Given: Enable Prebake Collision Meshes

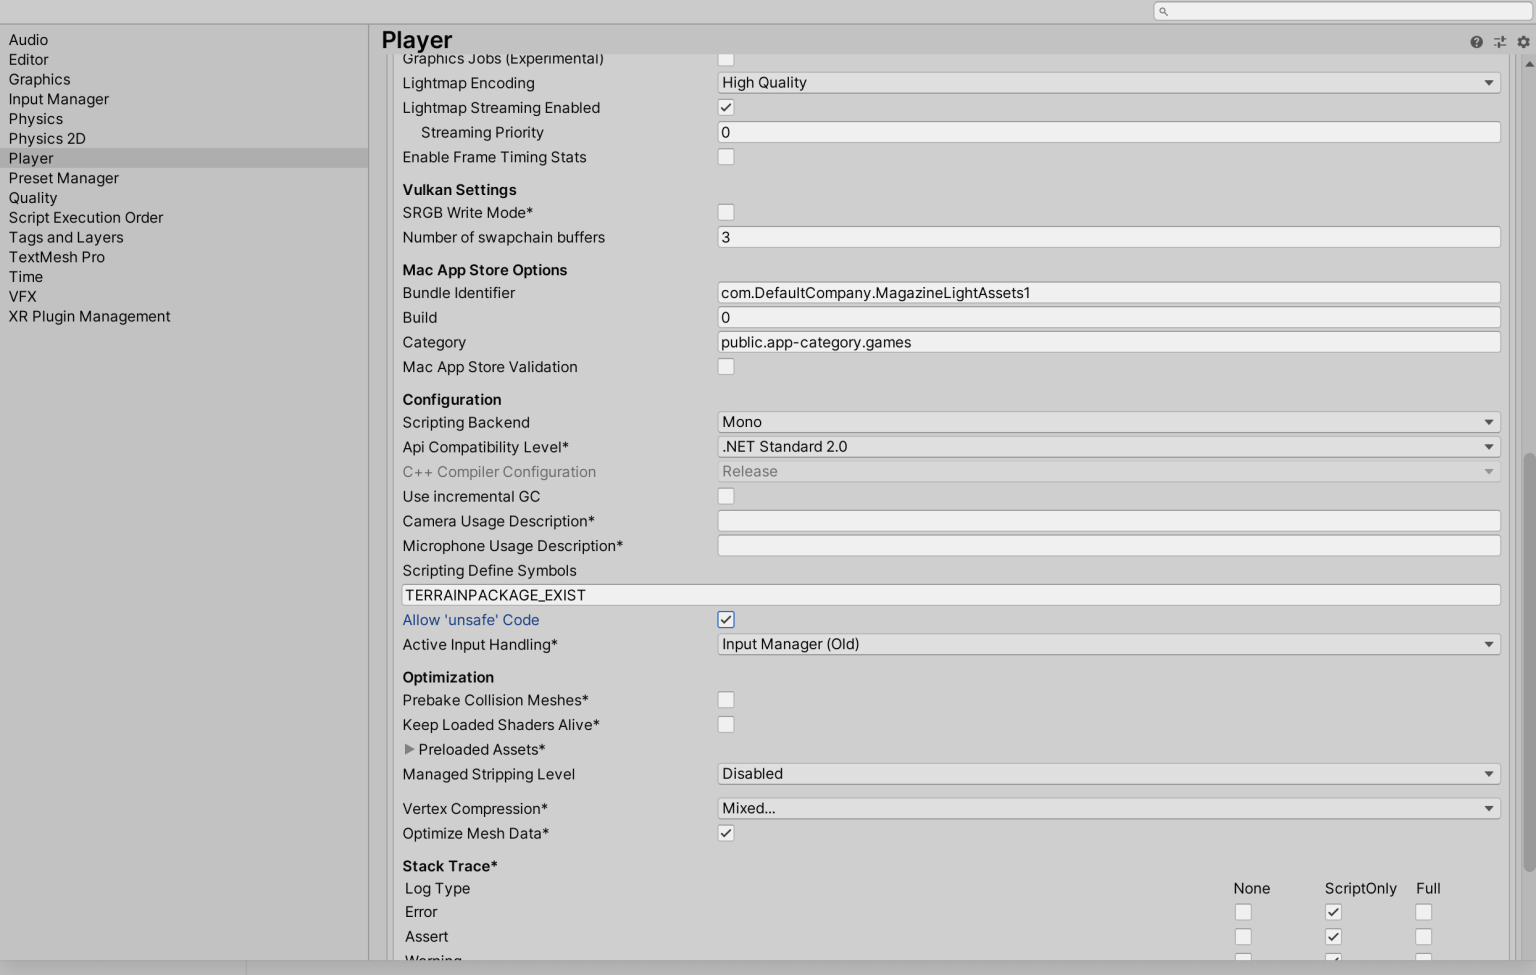Looking at the screenshot, I should pos(726,699).
